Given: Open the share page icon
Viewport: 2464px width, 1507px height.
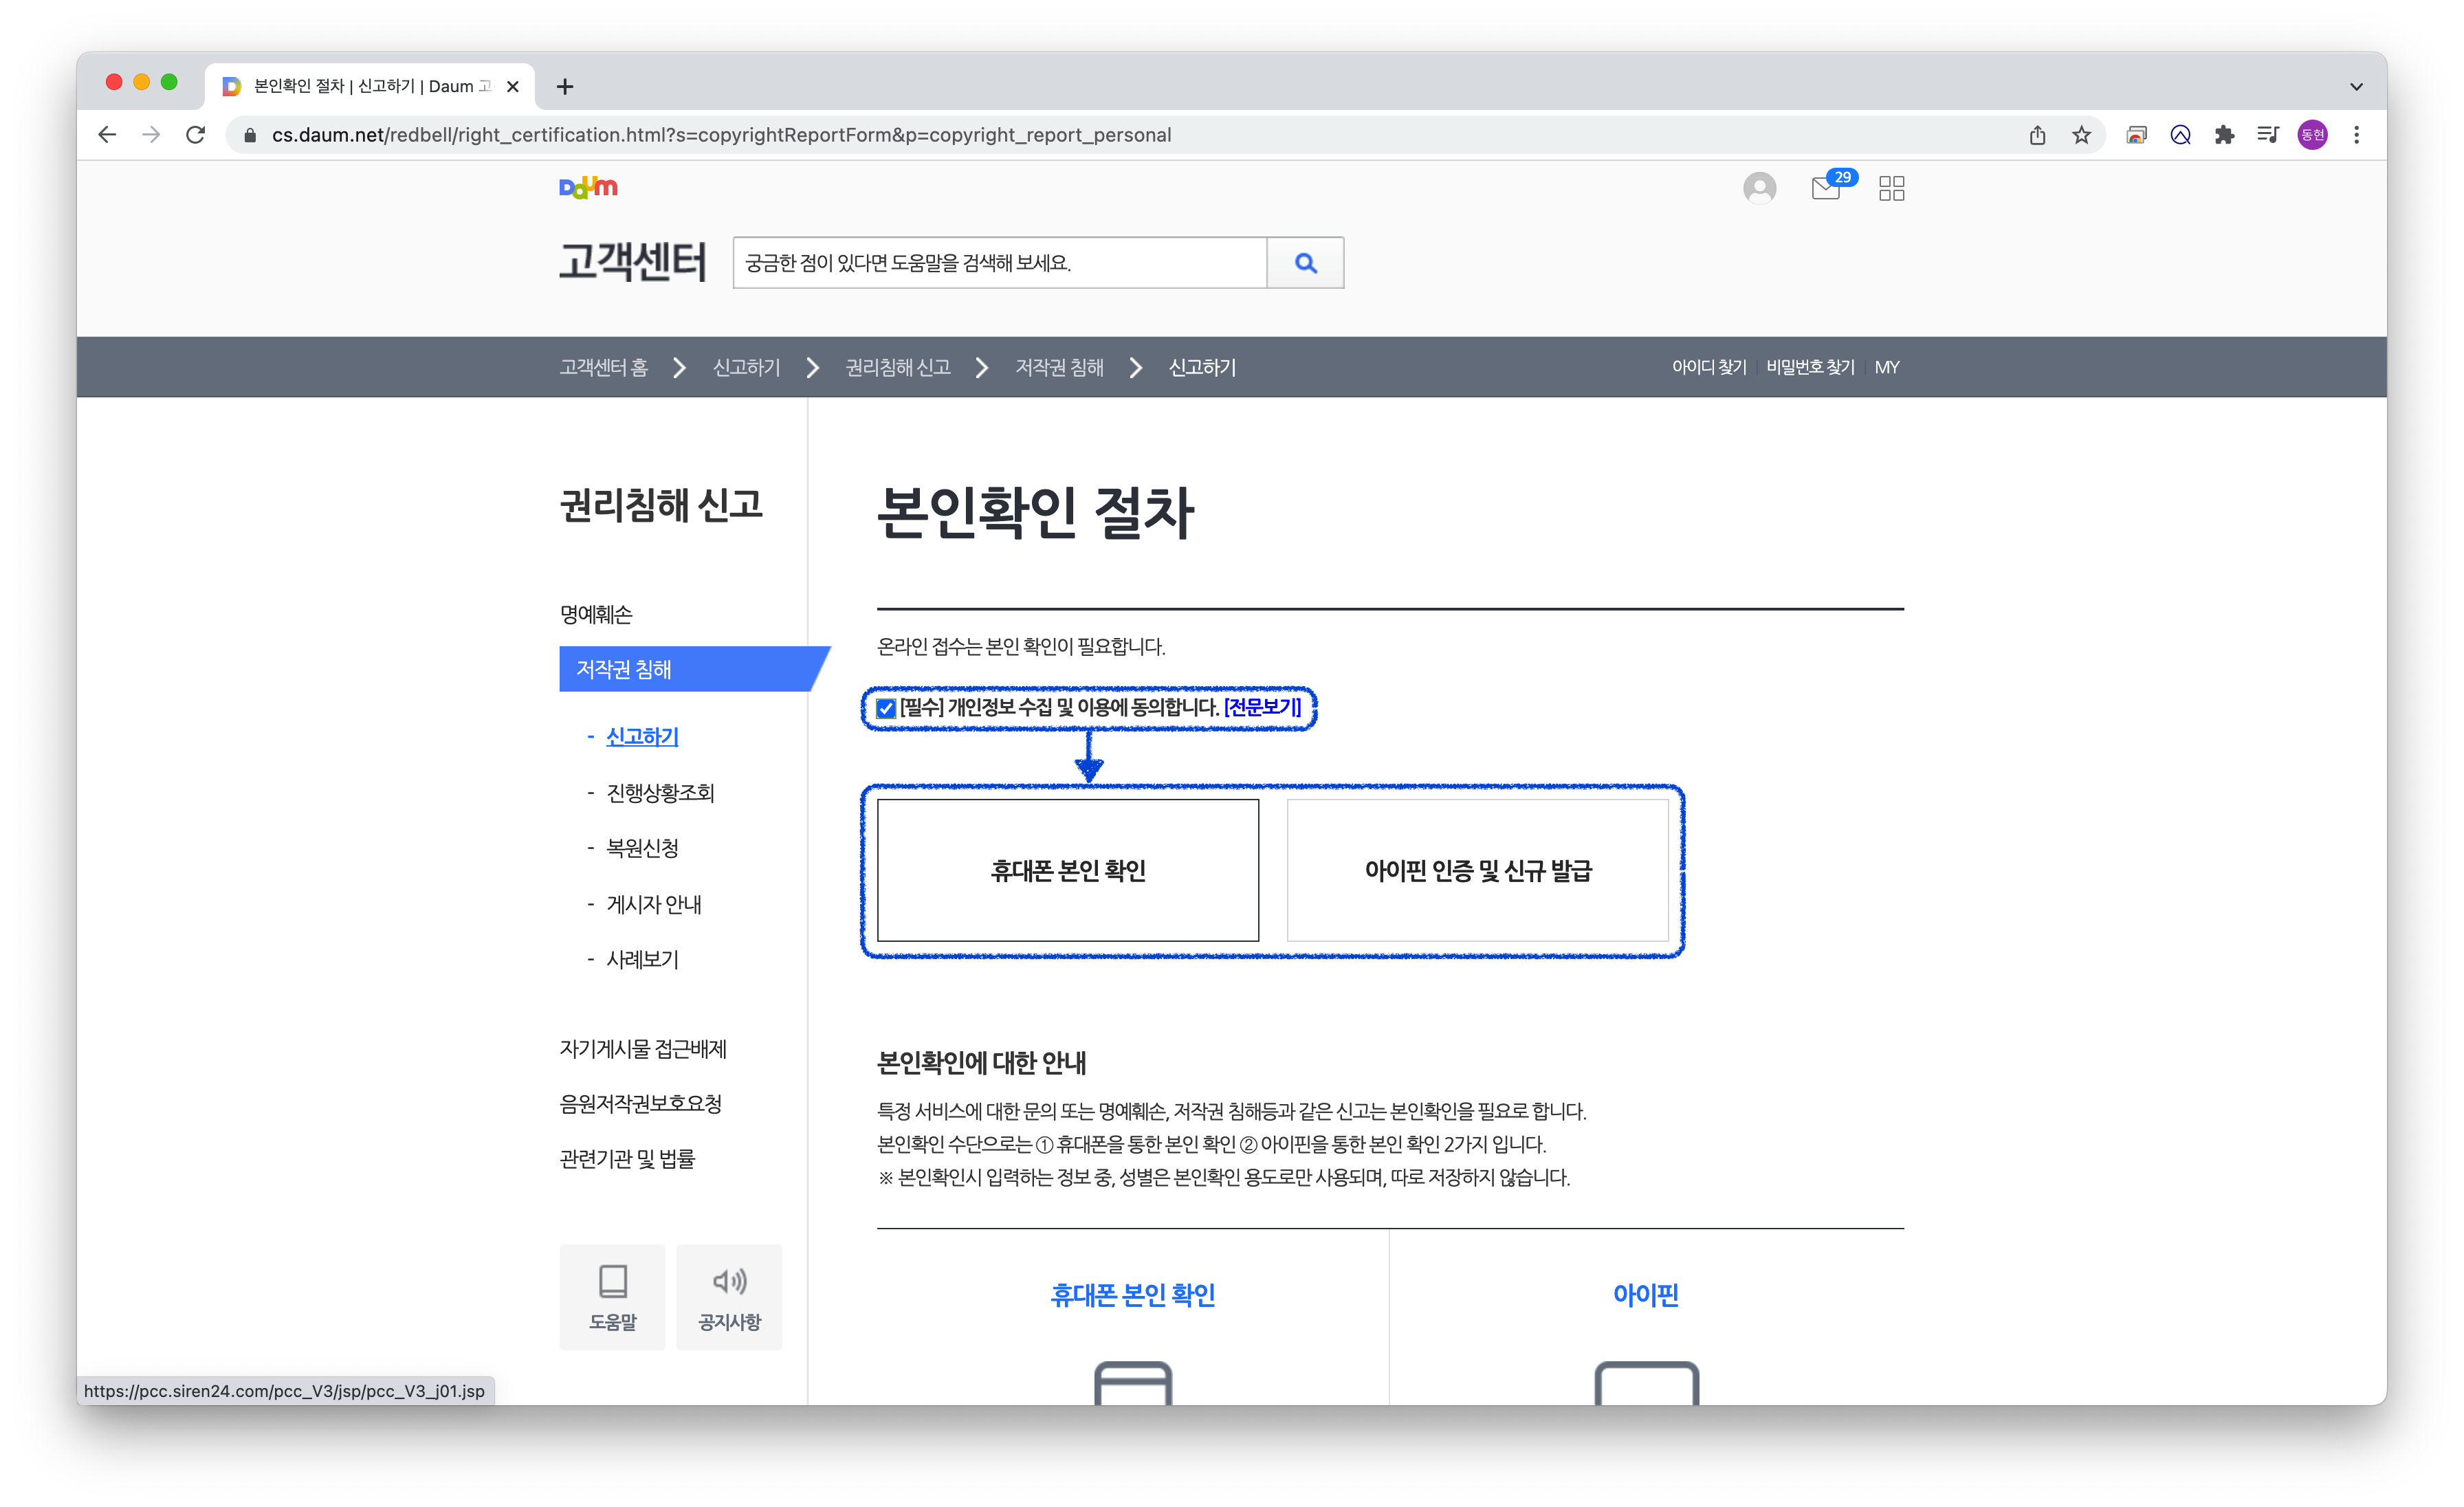Looking at the screenshot, I should click(2037, 135).
